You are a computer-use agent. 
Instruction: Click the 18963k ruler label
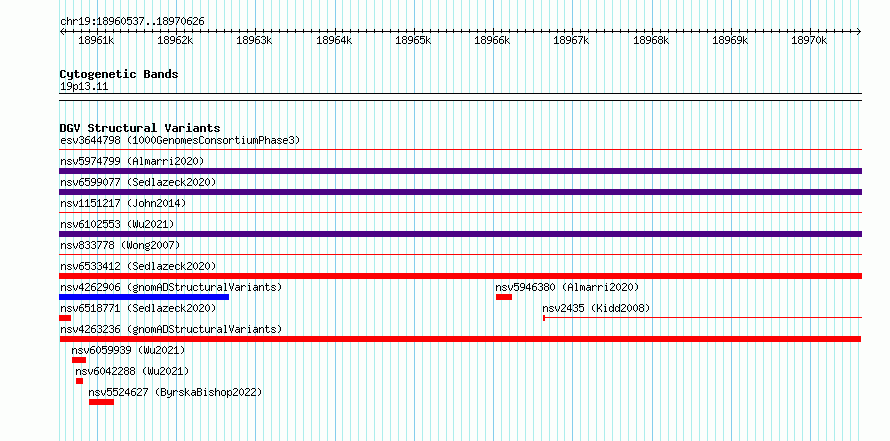[255, 40]
